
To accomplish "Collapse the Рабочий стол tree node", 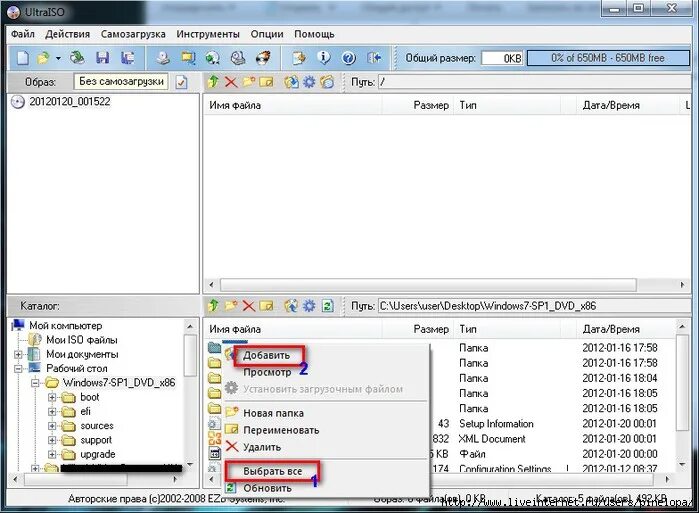I will 18,369.
